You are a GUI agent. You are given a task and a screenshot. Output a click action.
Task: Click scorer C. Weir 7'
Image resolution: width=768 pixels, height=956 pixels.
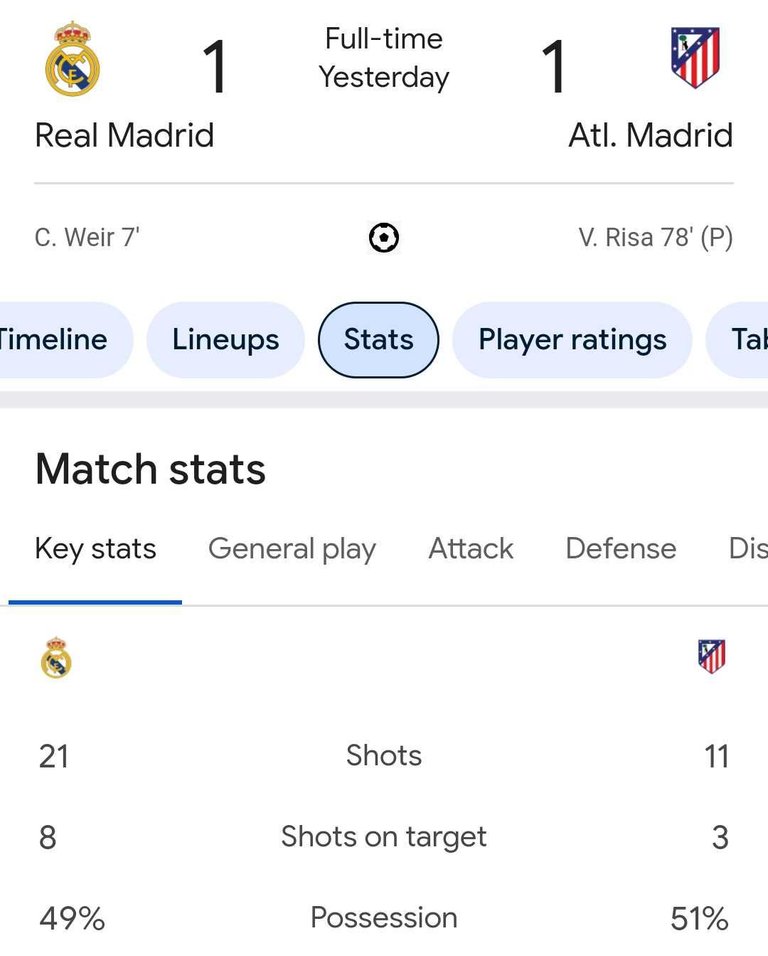(87, 238)
